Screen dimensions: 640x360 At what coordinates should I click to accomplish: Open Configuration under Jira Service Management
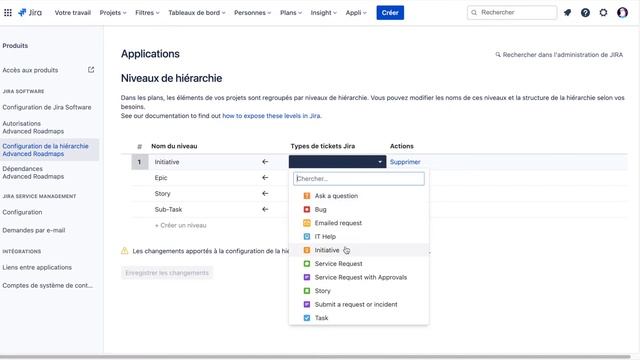point(22,212)
